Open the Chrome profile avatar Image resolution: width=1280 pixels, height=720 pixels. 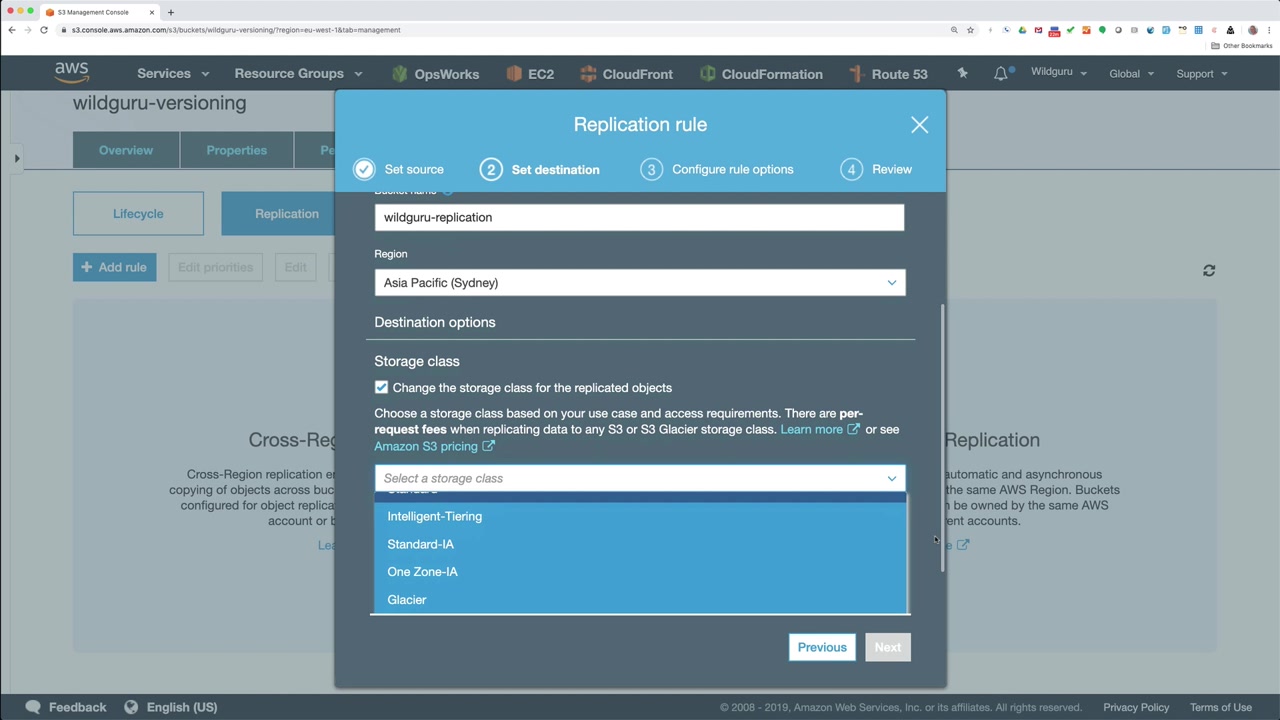point(1252,30)
